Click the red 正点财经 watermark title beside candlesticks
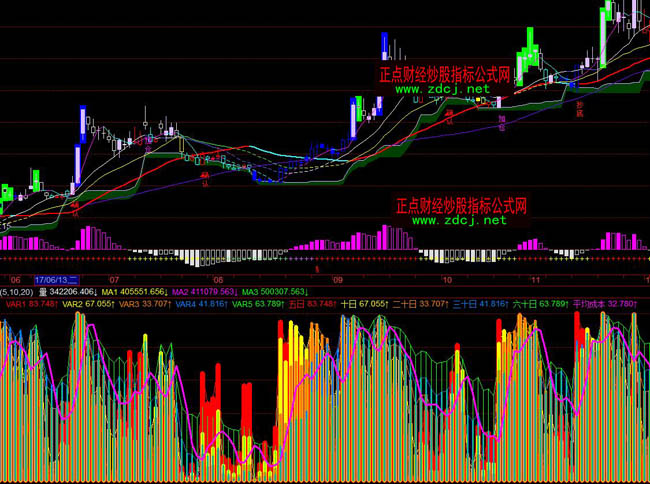Screen dimensions: 650x484 [445, 74]
